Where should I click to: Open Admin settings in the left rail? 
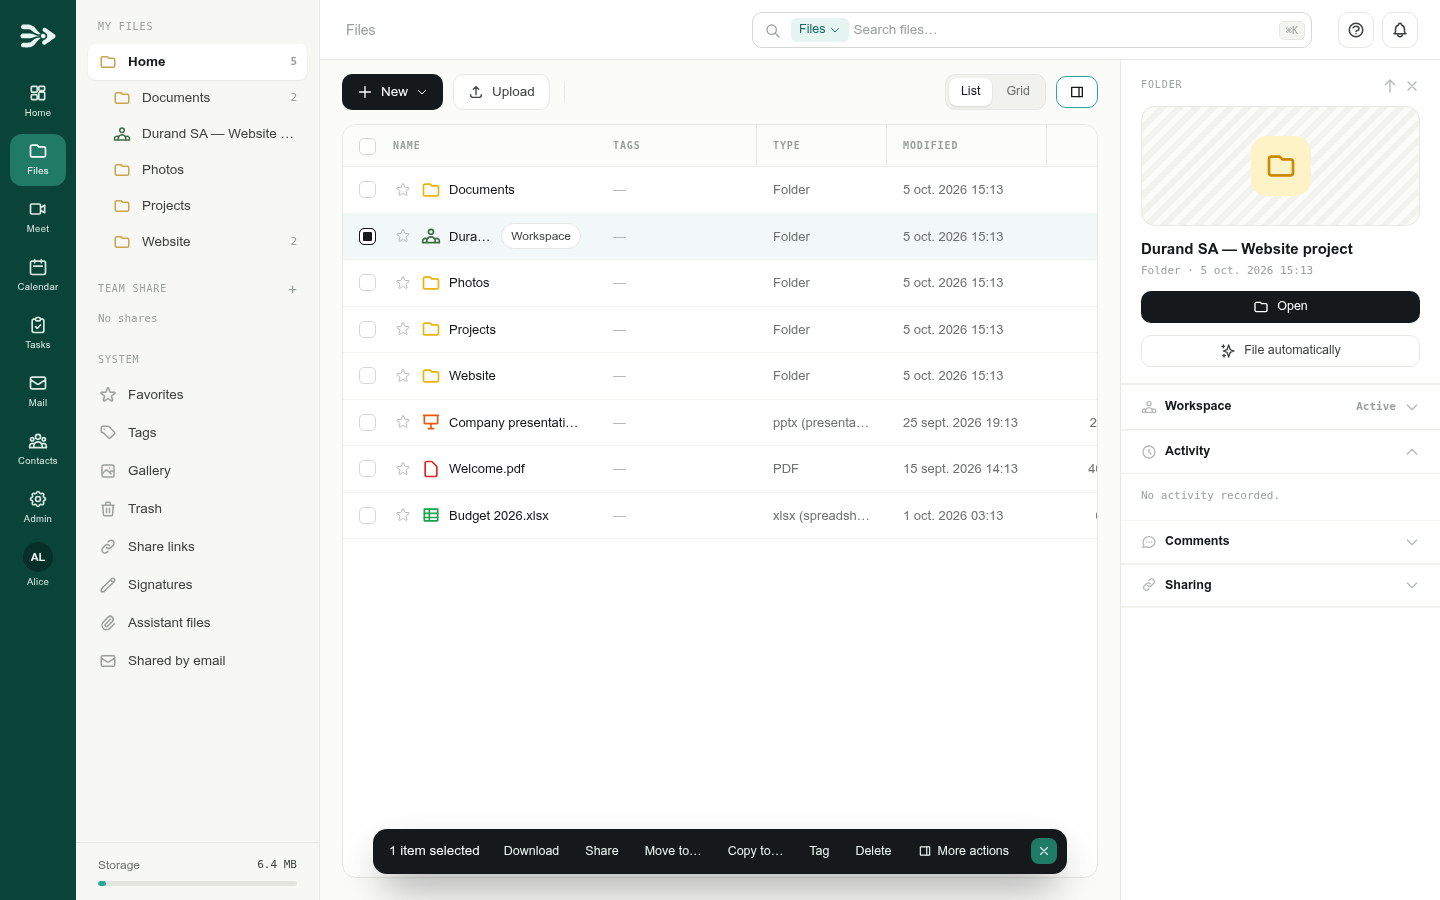click(x=38, y=507)
